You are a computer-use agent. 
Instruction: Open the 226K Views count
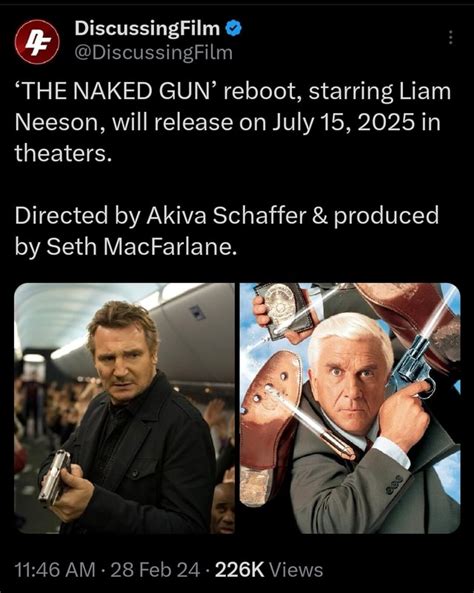point(269,570)
